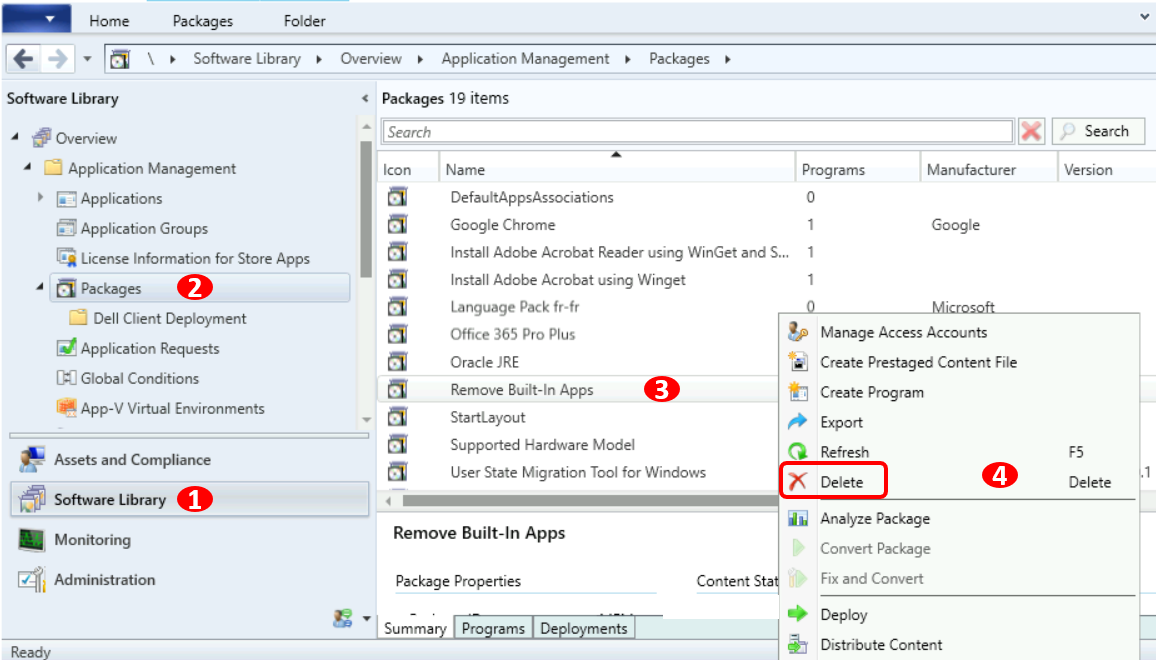
Task: Click the ribbon collapse chevron at top right
Action: coord(1146,19)
